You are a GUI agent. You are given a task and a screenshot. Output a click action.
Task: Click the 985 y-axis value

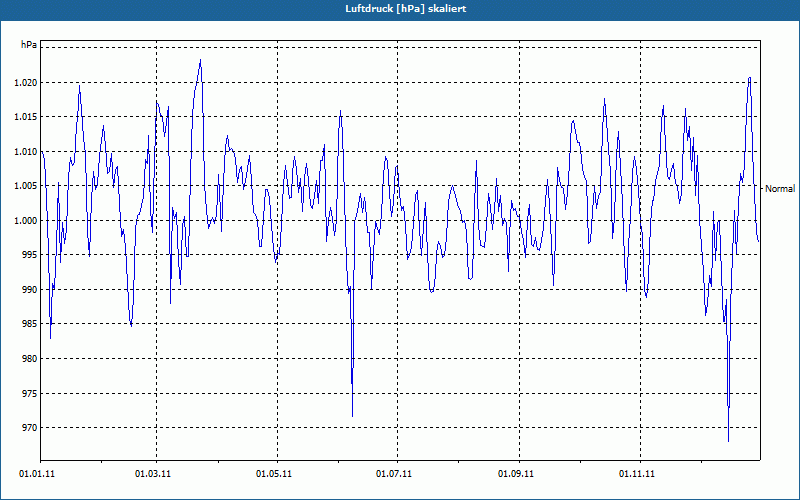point(30,324)
